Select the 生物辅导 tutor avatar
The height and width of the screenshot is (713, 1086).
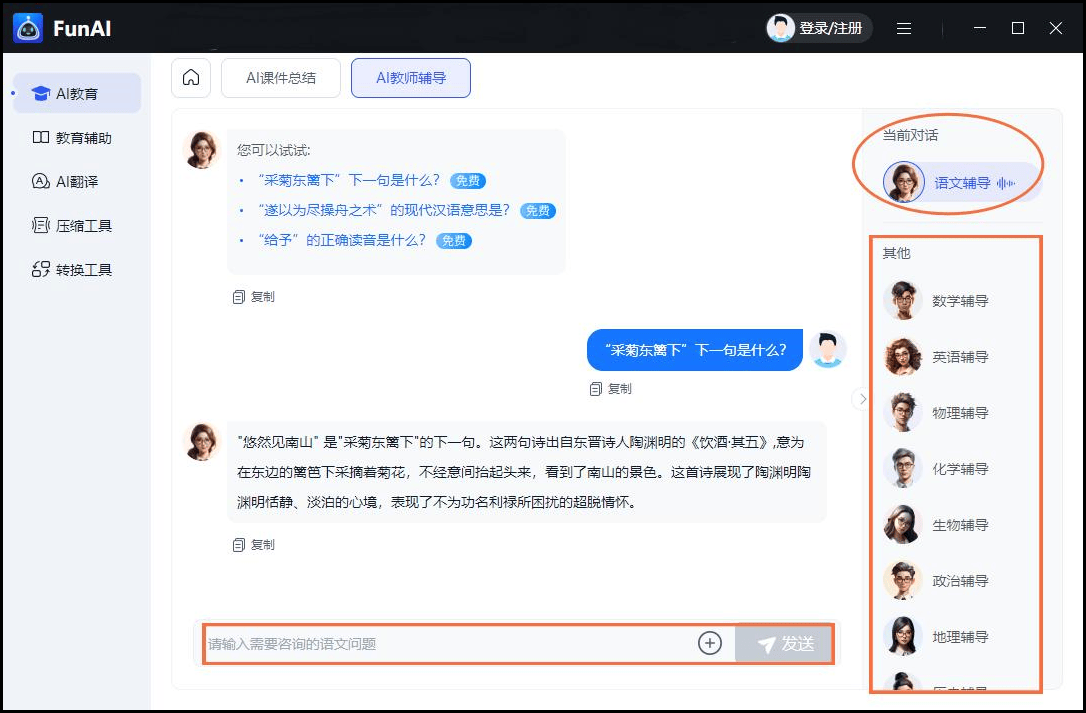902,525
